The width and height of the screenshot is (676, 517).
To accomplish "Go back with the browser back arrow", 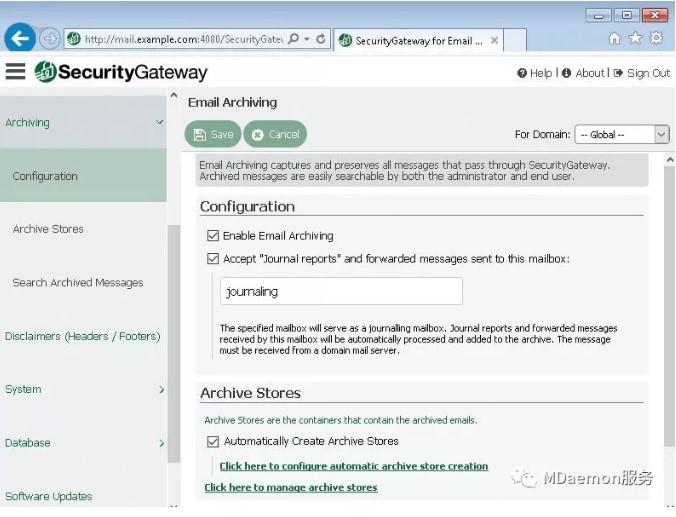I will click(20, 38).
